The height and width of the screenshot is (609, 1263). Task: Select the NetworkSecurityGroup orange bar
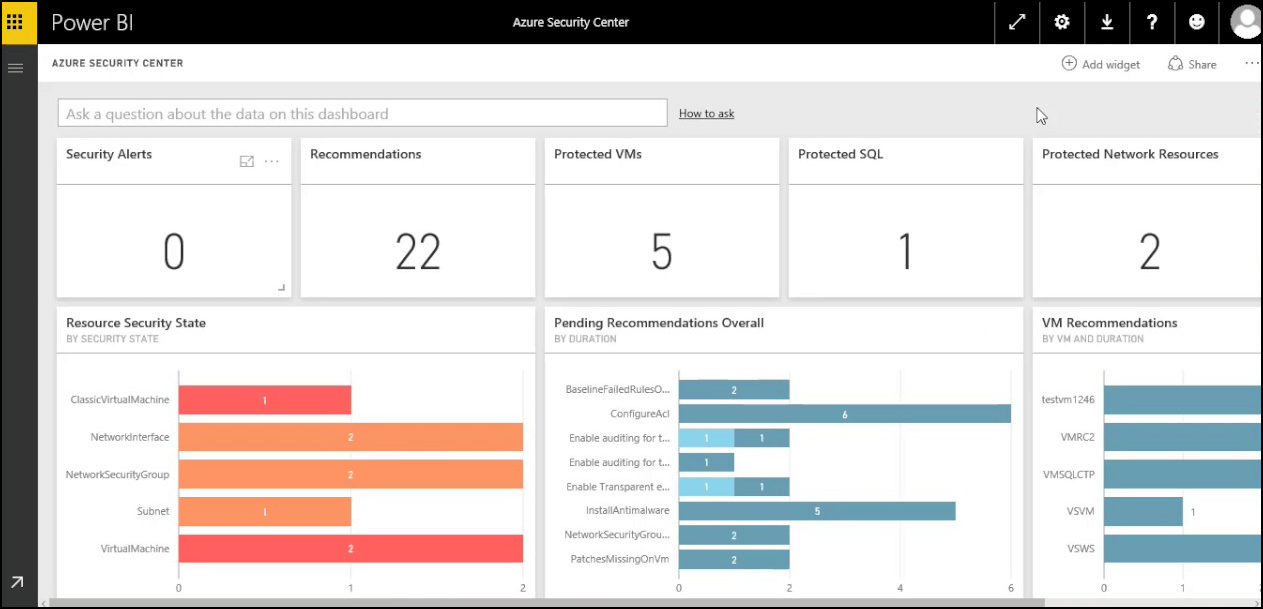pyautogui.click(x=351, y=474)
